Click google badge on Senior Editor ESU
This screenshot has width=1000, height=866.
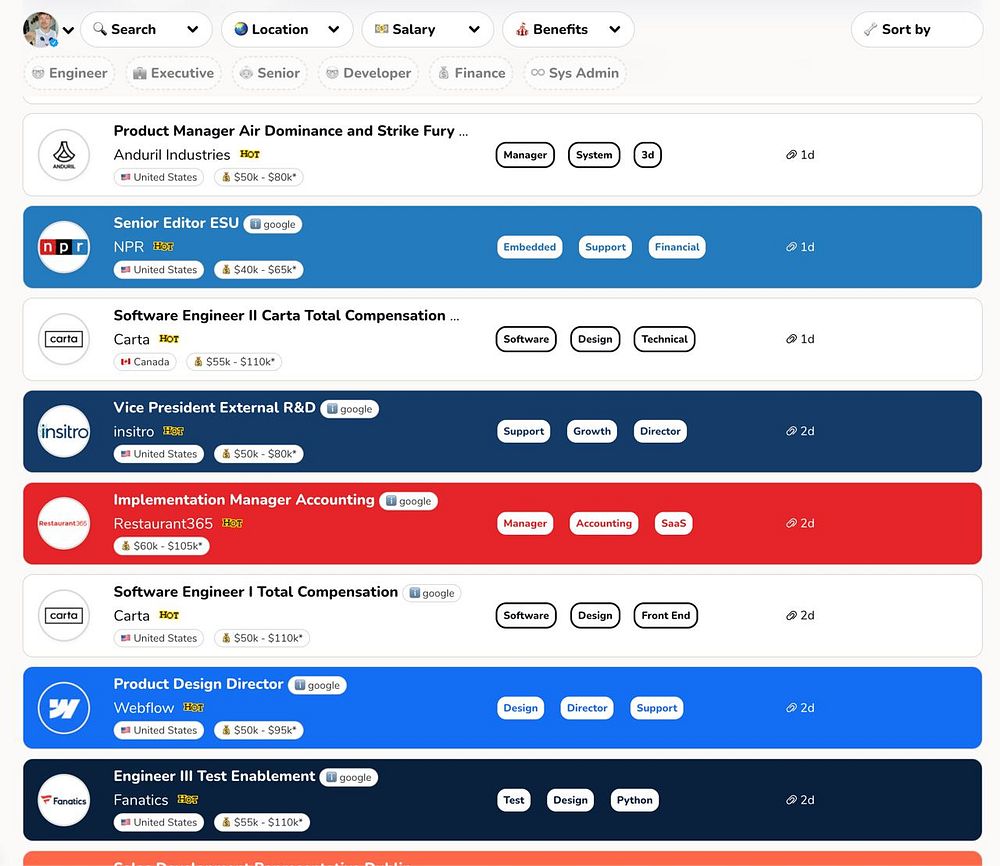pos(273,224)
